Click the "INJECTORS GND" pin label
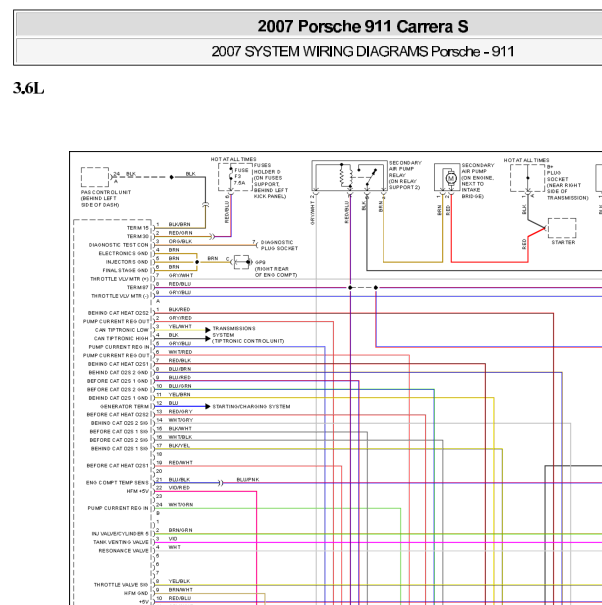602x605 pixels. 127,262
